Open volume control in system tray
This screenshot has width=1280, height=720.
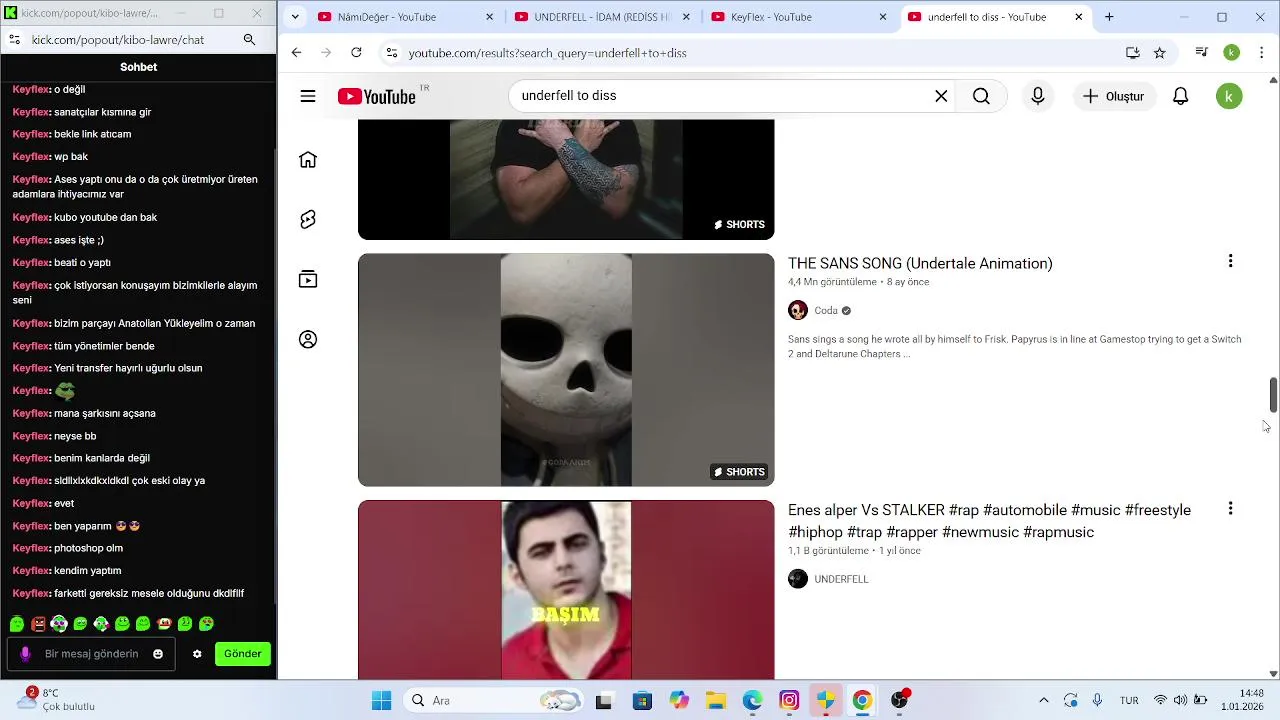[1180, 700]
